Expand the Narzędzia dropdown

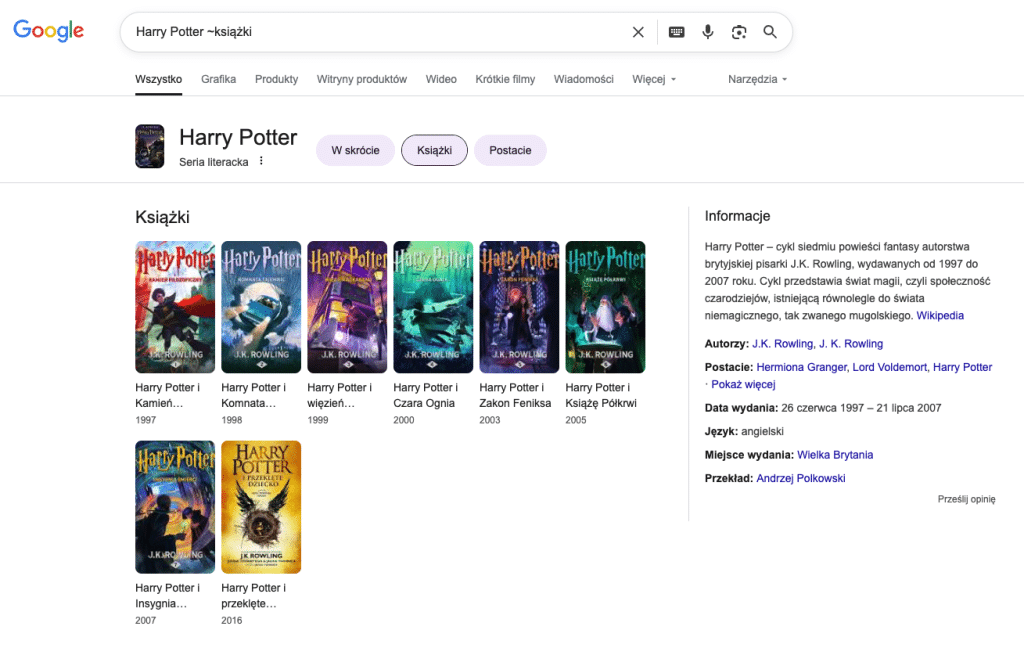[758, 79]
